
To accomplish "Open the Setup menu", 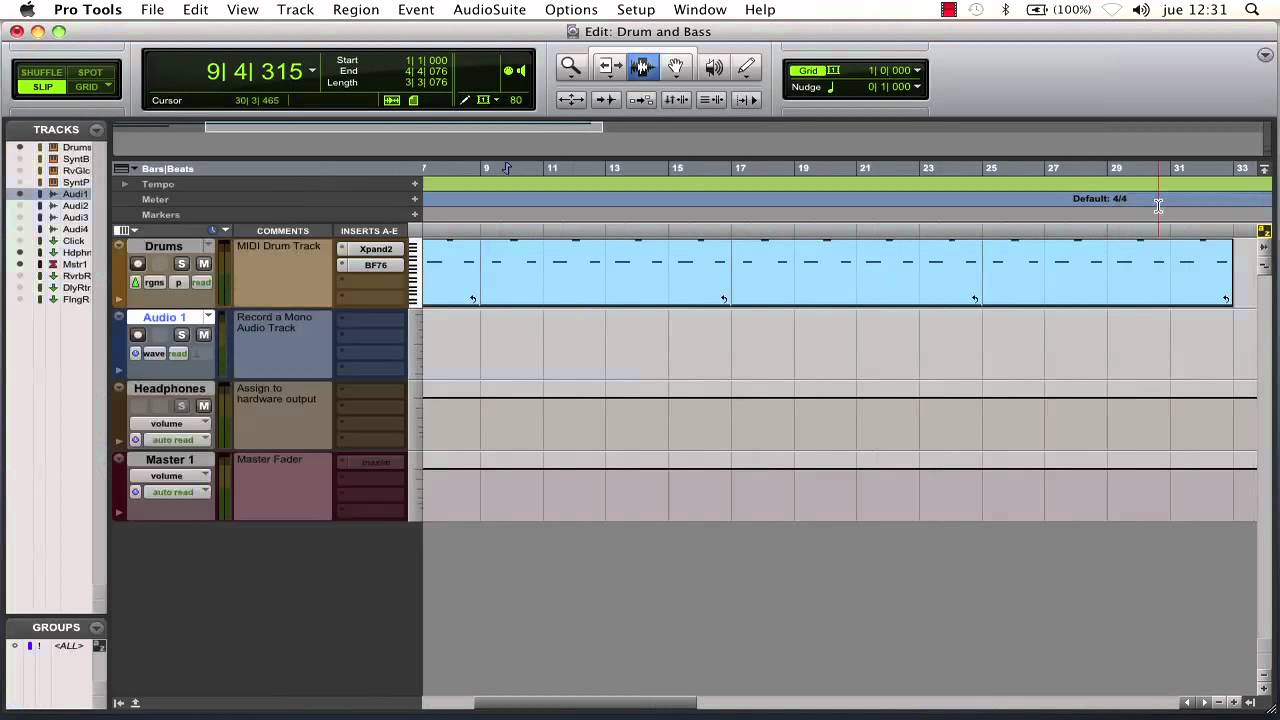I will coord(636,10).
